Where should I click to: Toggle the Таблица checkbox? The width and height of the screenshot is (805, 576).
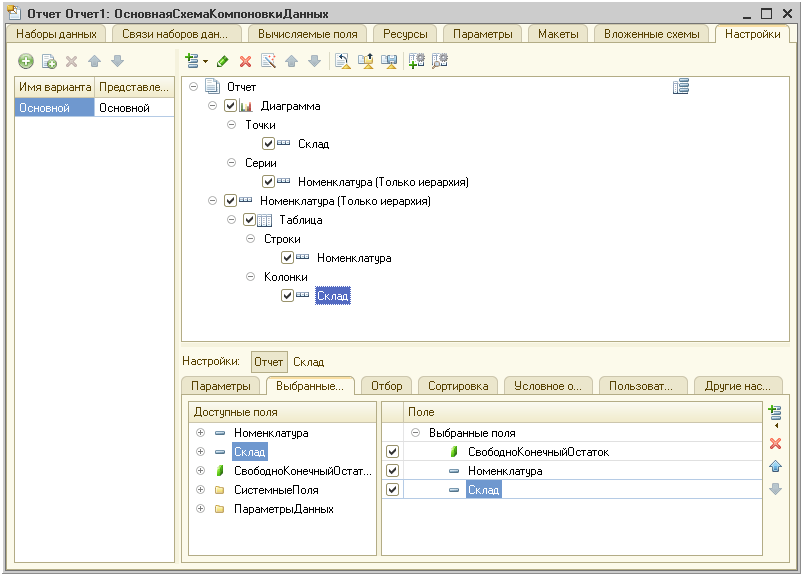click(x=250, y=220)
